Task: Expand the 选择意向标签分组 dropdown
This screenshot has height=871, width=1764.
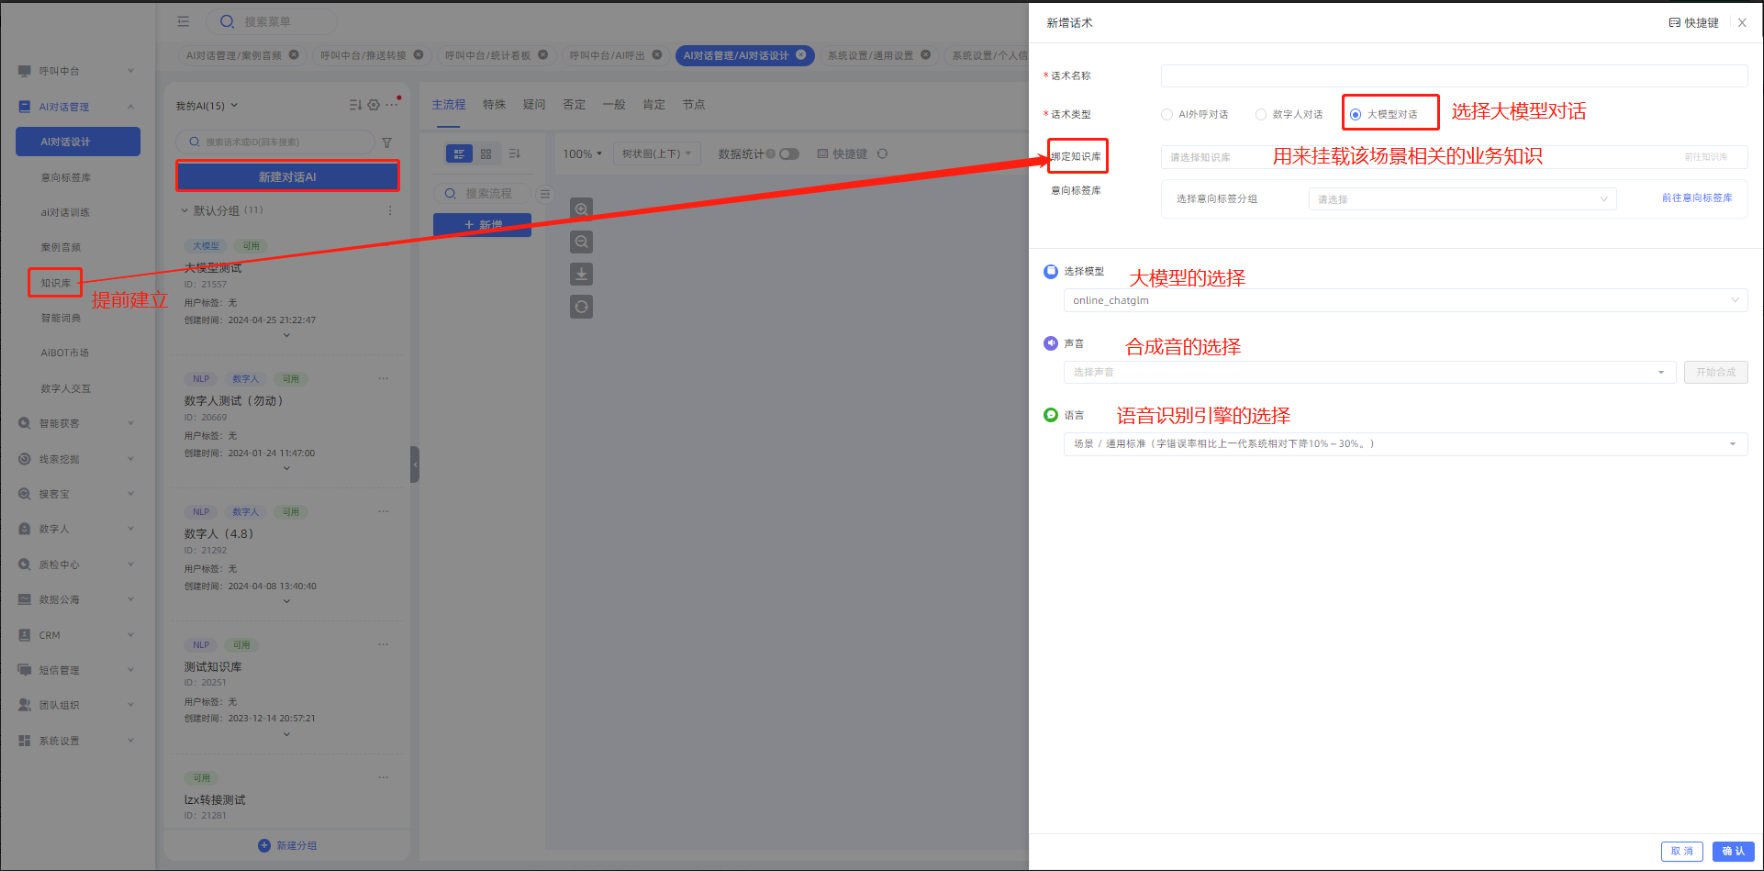Action: coord(1462,199)
